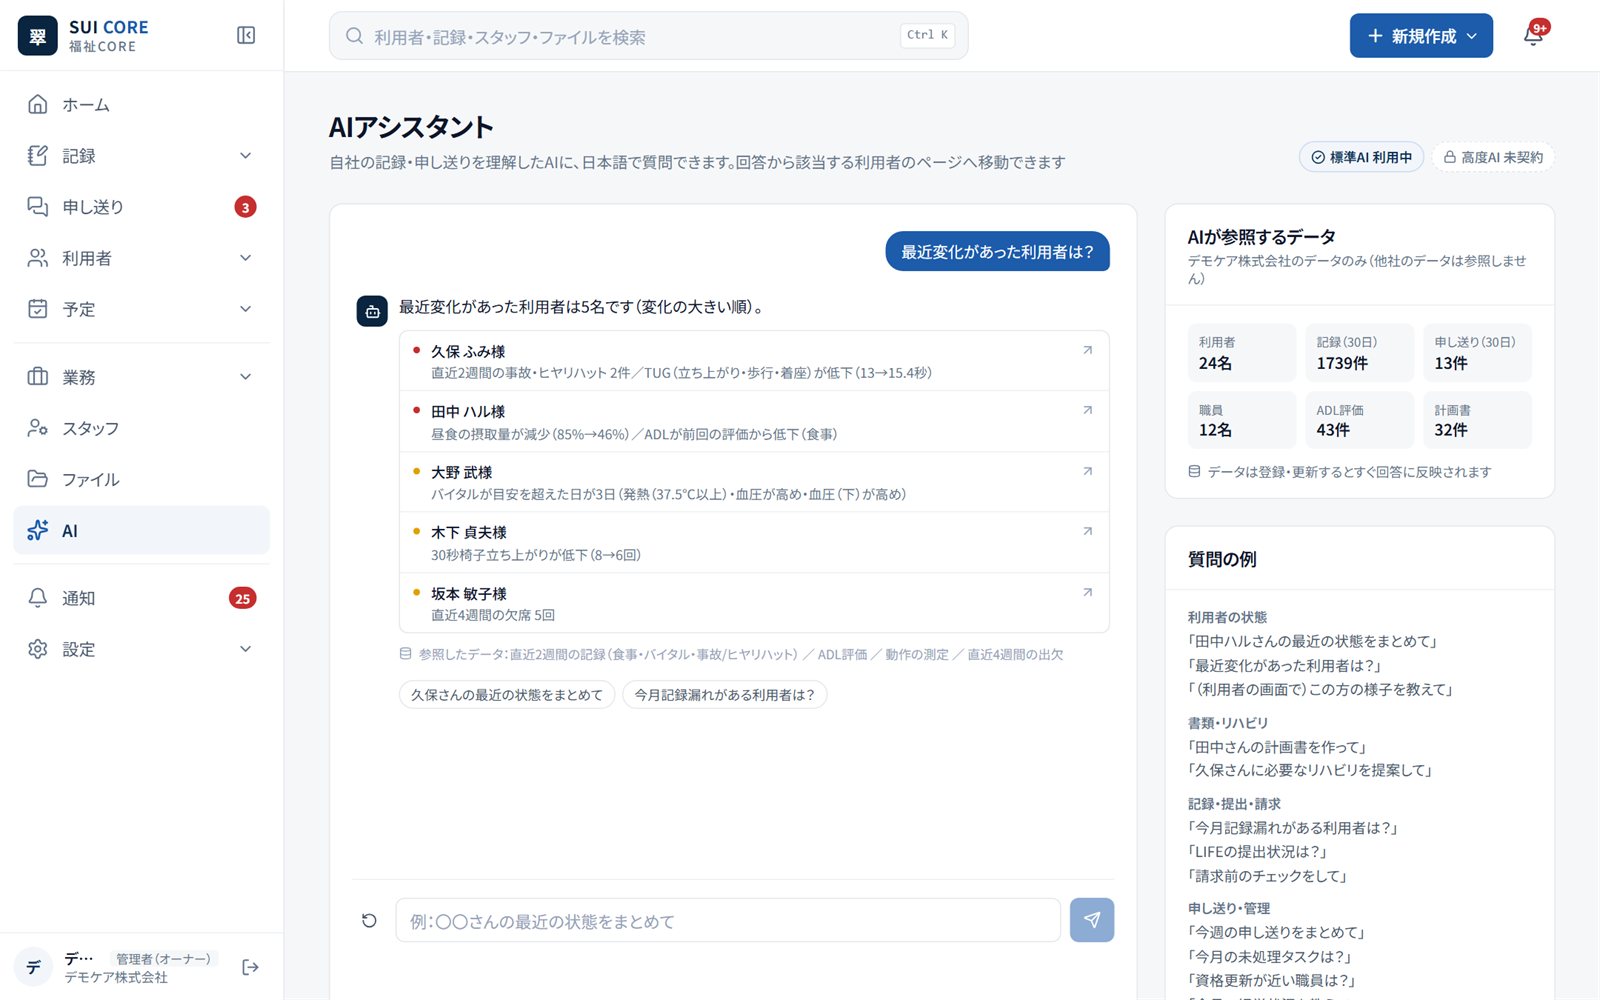This screenshot has width=1600, height=1000.
Task: Collapse the sidebar panel icon
Action: (x=246, y=35)
